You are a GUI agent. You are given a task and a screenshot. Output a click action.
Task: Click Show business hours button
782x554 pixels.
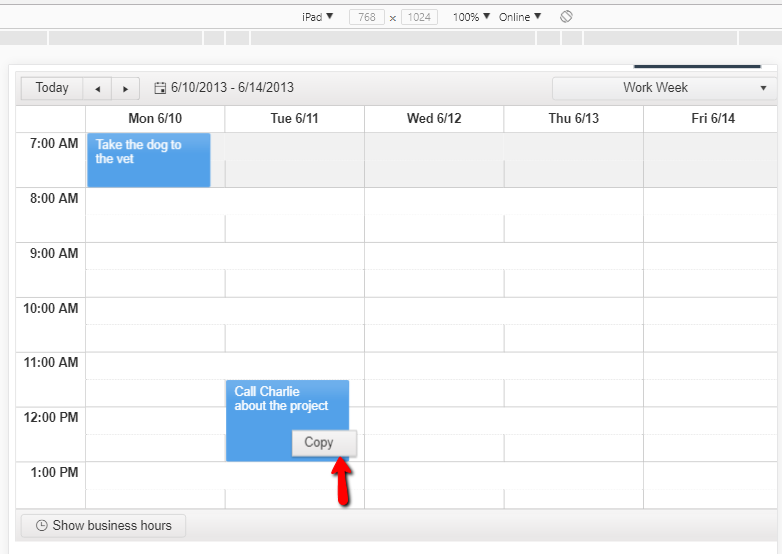103,526
